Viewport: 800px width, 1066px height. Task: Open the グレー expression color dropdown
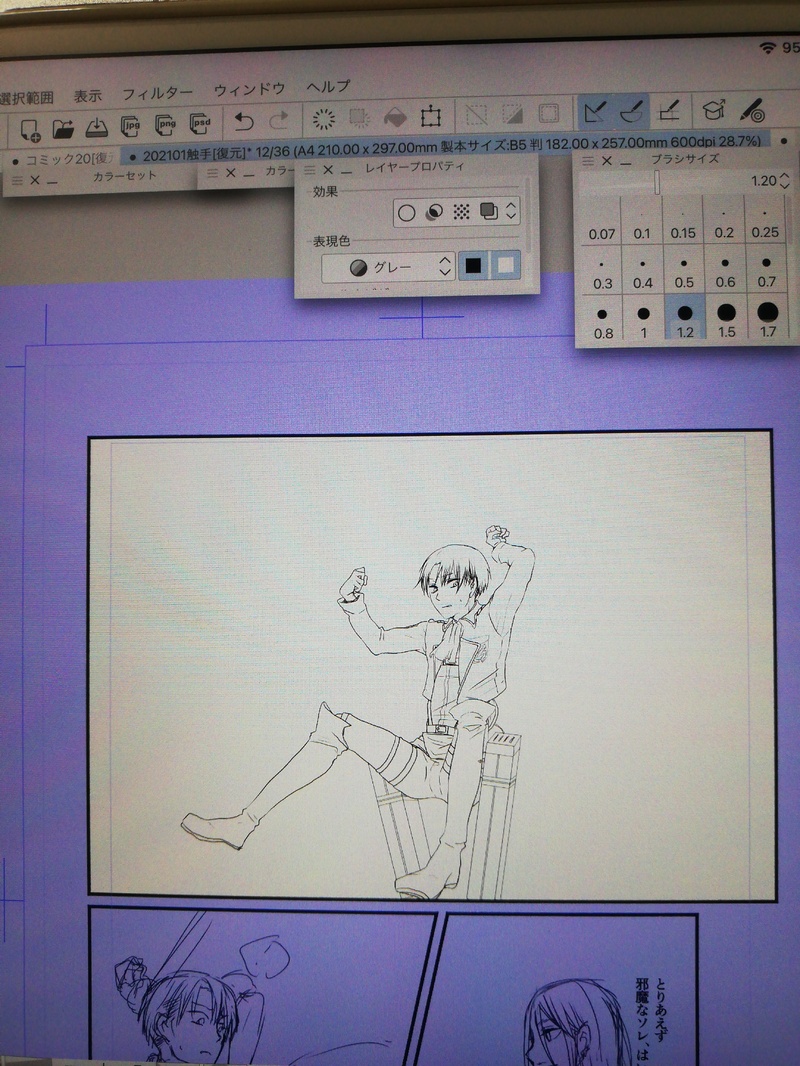pos(387,268)
